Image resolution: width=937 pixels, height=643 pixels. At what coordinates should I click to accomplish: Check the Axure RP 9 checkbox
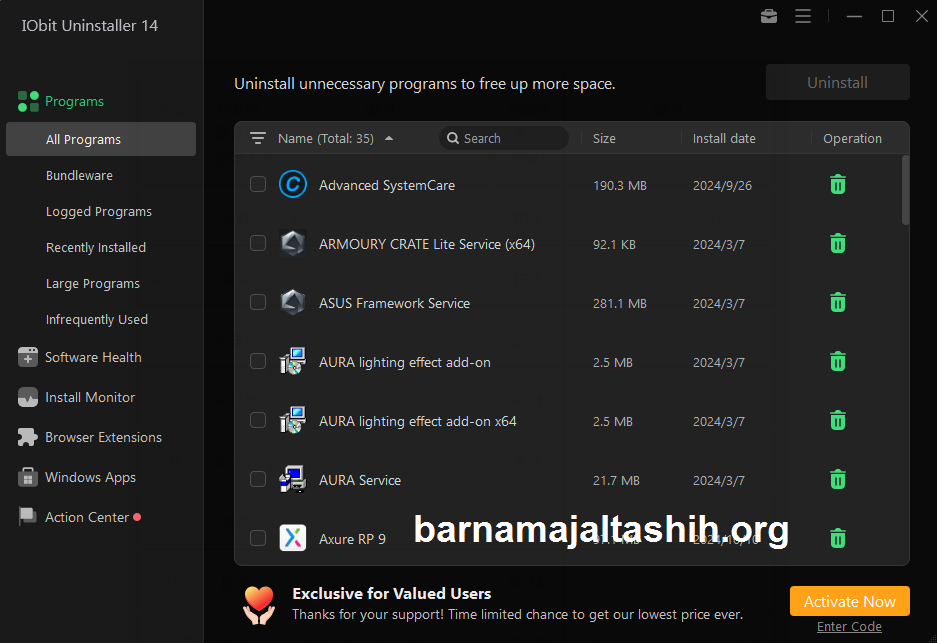pos(258,538)
